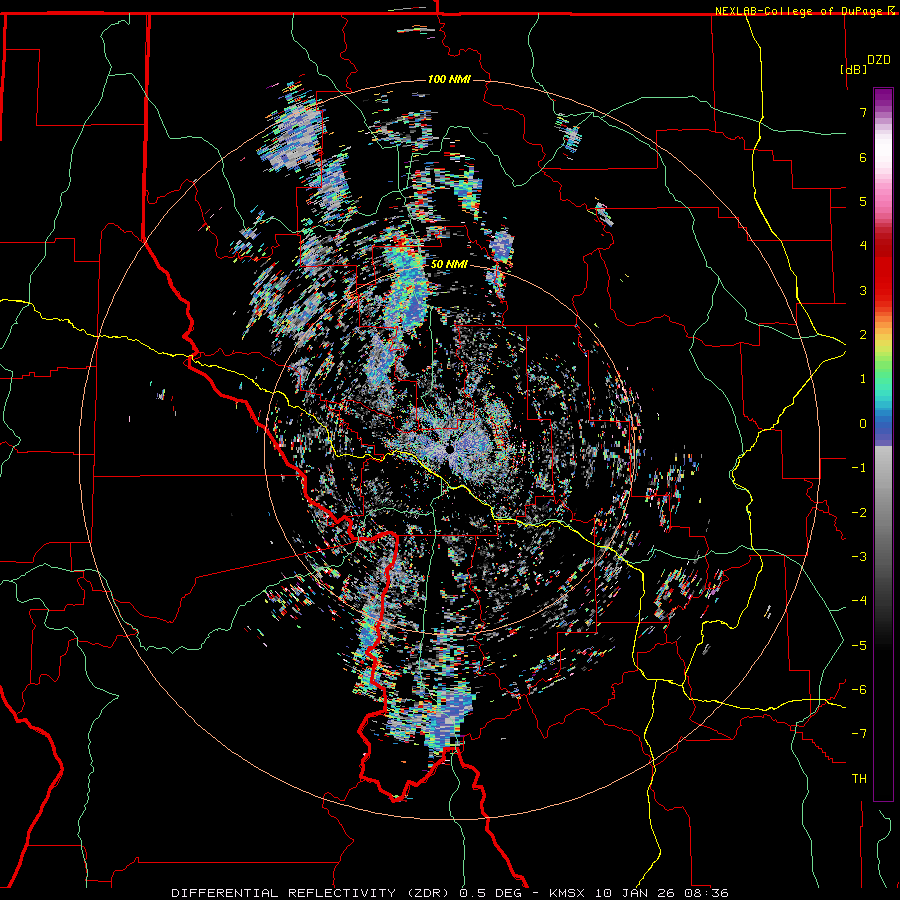Click the 100 NMI range ring label

click(x=449, y=79)
